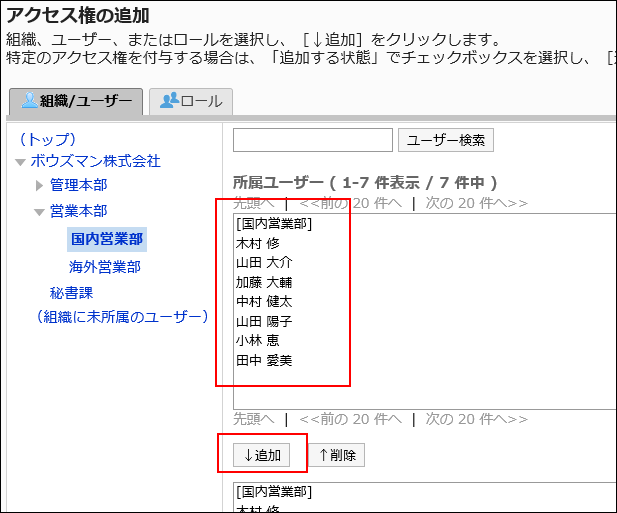Click the group icon on ロール tab
This screenshot has width=617, height=513.
[169, 100]
